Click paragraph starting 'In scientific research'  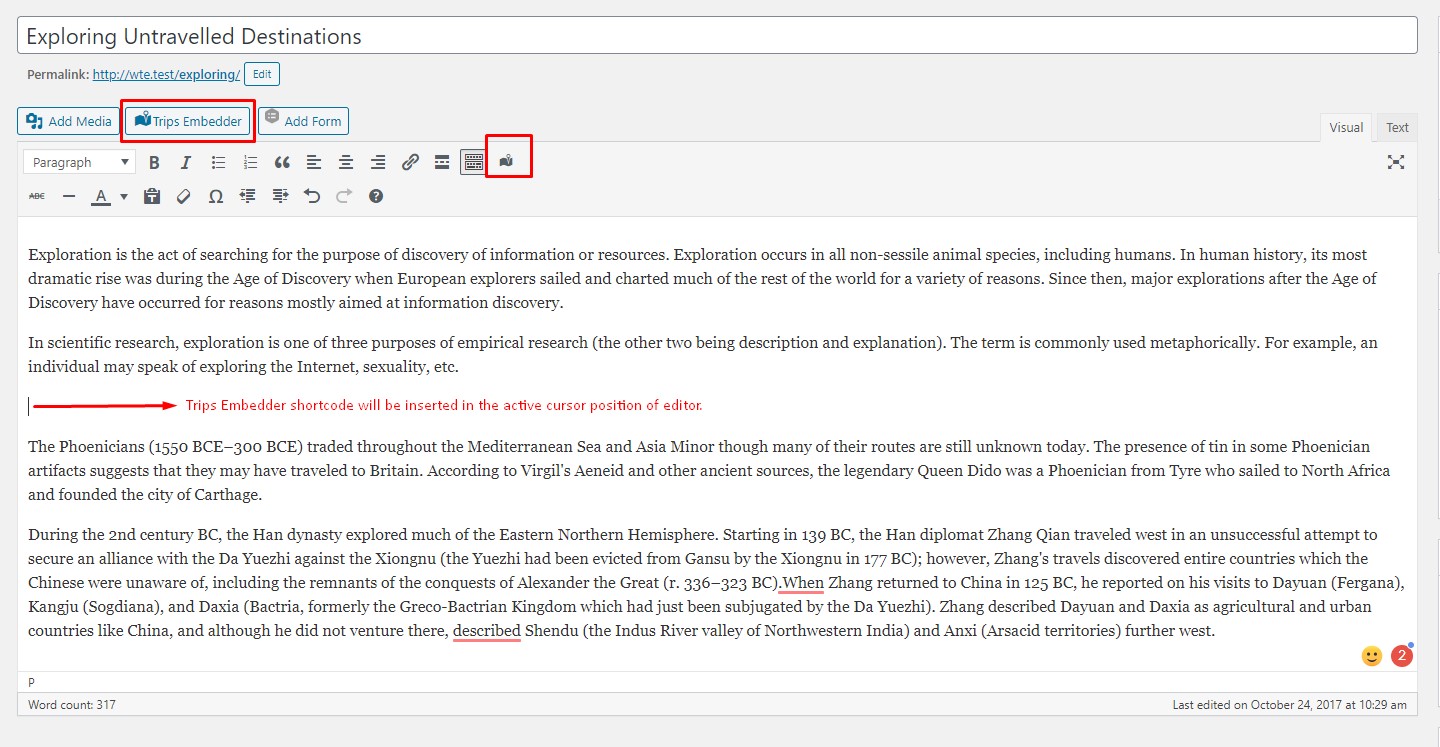(702, 354)
